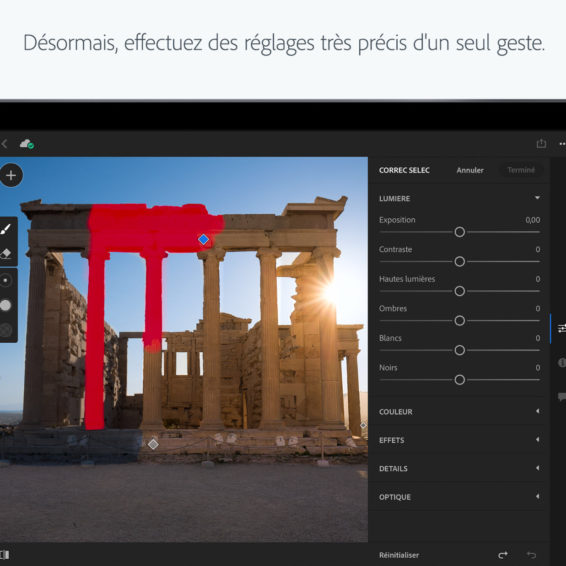
Task: Add a new selective correction with plus
Action: [11, 175]
